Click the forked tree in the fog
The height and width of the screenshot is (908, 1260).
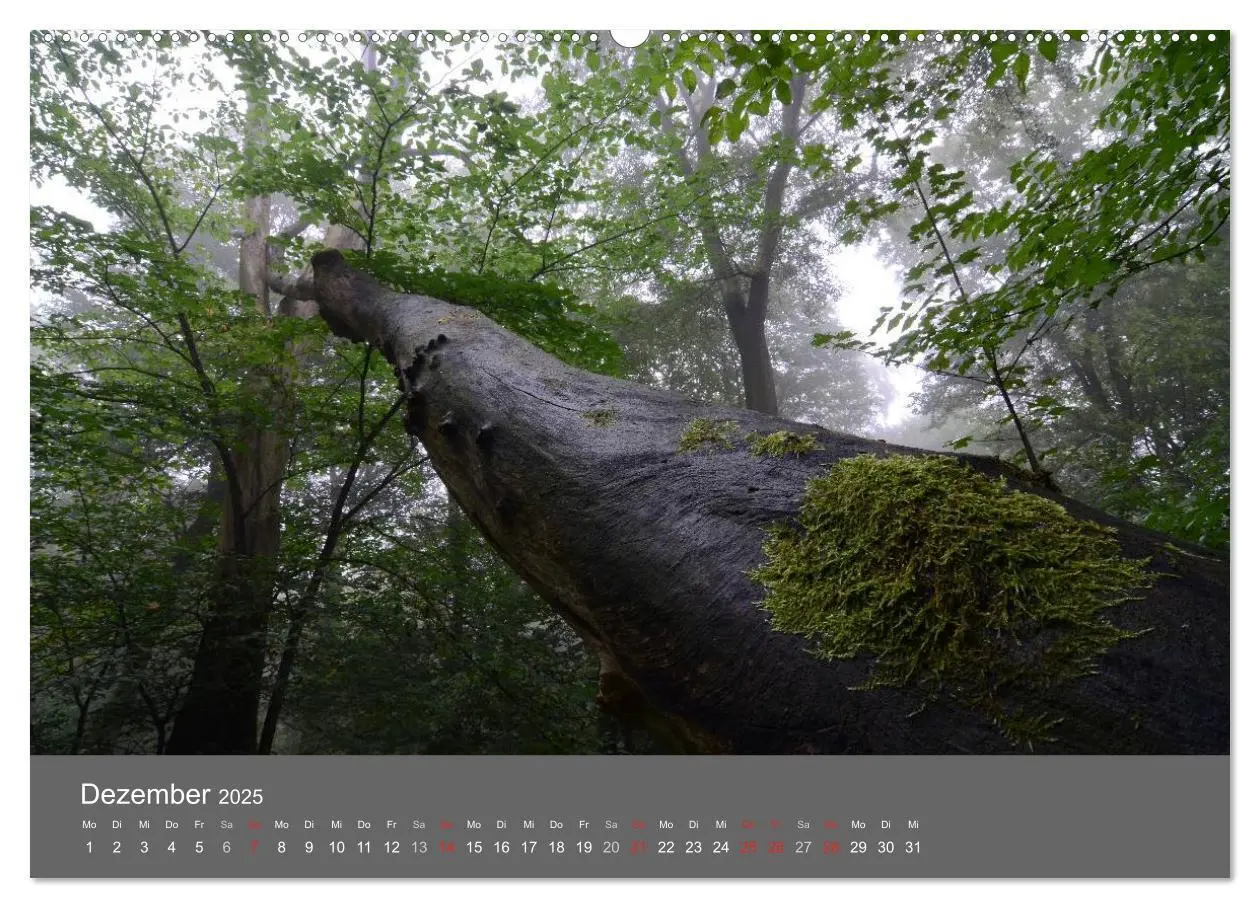[x=747, y=250]
